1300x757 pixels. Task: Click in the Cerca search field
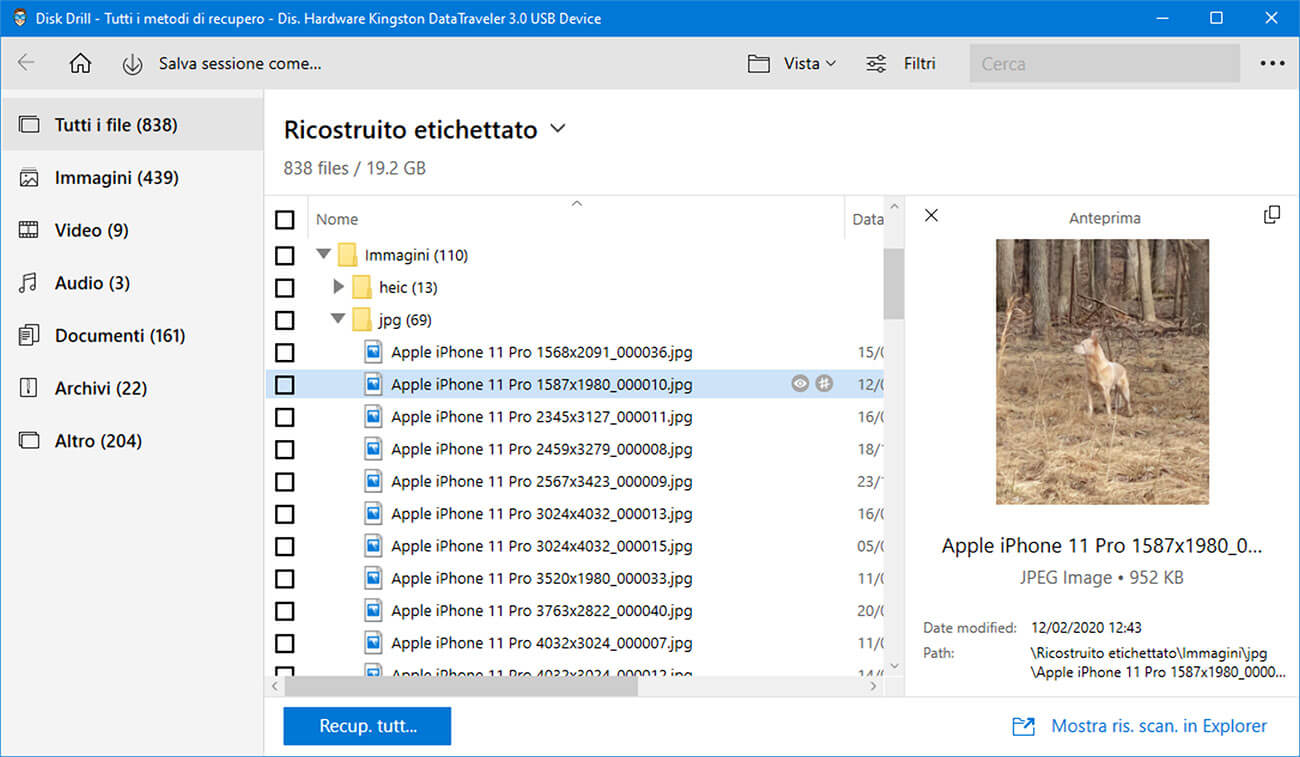point(1104,63)
